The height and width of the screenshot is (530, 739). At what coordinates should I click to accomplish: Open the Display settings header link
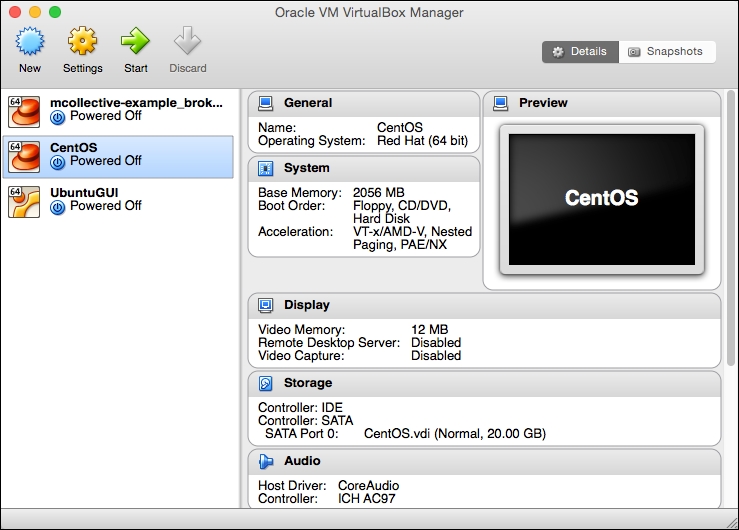click(307, 305)
